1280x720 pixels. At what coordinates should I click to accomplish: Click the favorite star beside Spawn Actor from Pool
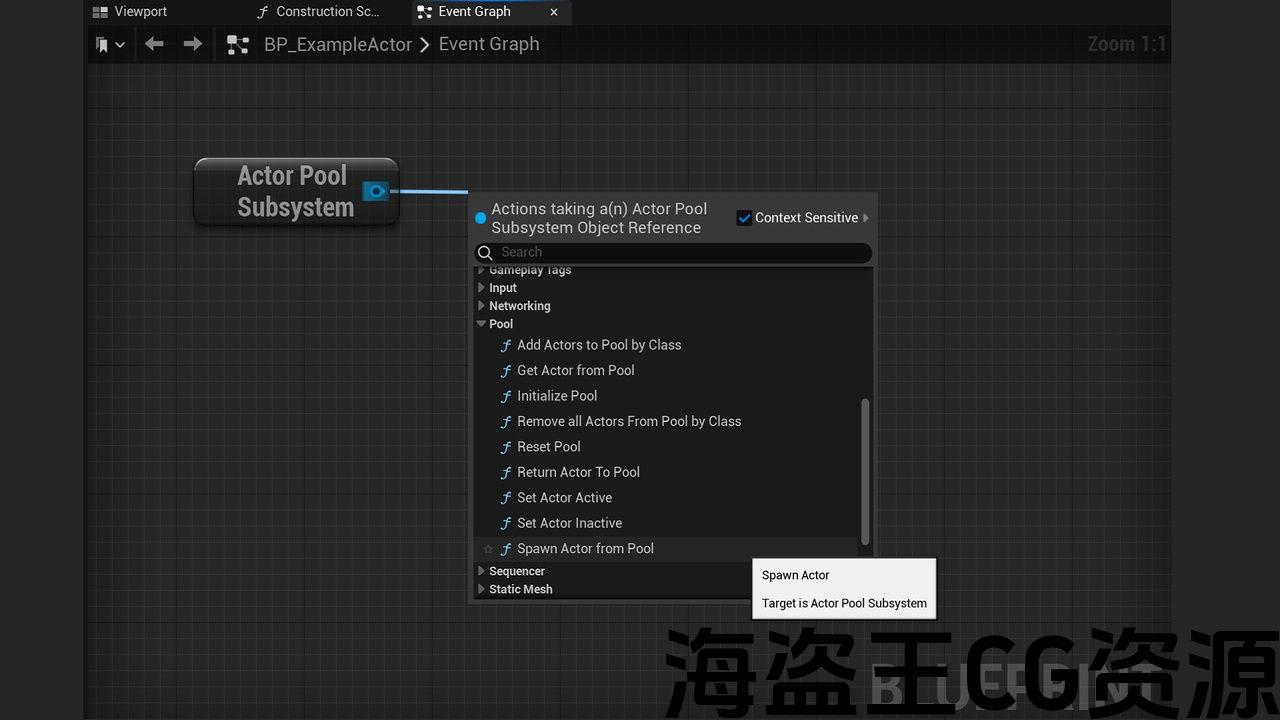pos(488,549)
